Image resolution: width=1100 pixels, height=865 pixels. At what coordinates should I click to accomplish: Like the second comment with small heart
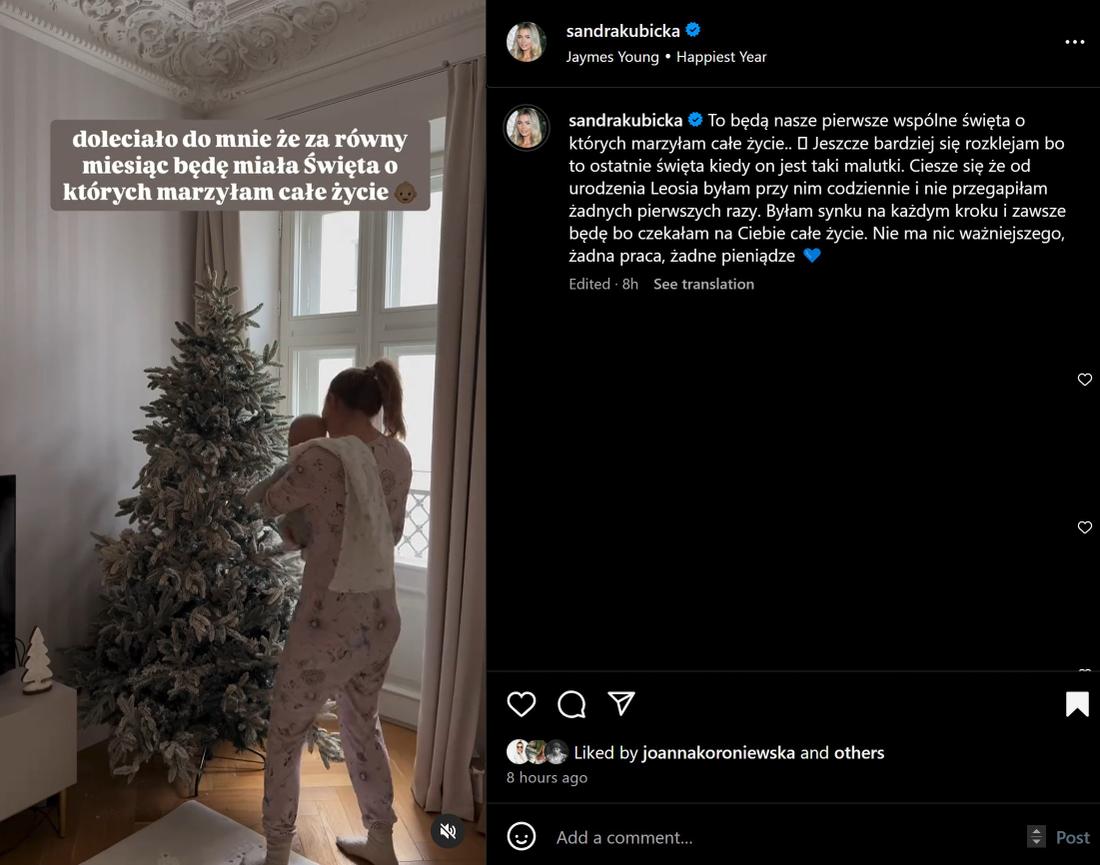1085,527
